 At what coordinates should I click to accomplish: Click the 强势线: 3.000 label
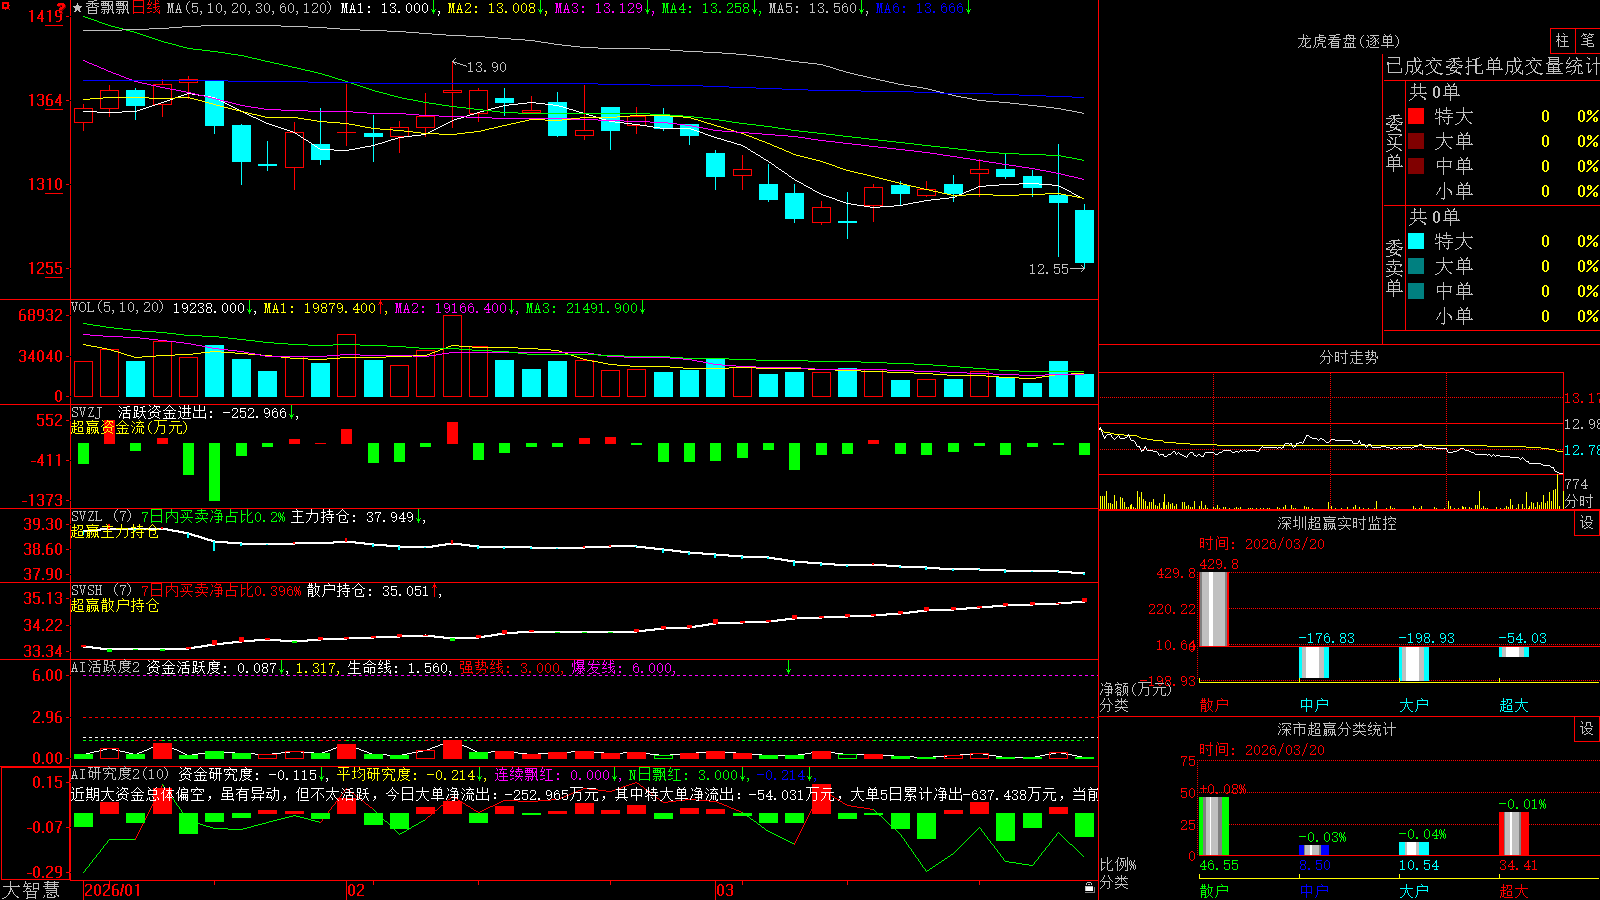point(510,667)
